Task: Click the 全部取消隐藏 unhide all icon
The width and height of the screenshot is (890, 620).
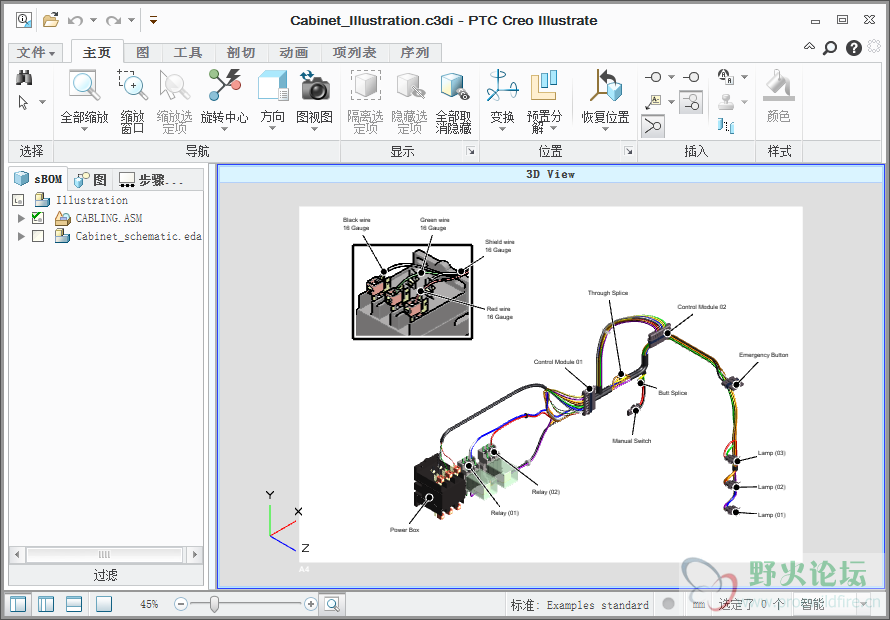Action: 454,85
